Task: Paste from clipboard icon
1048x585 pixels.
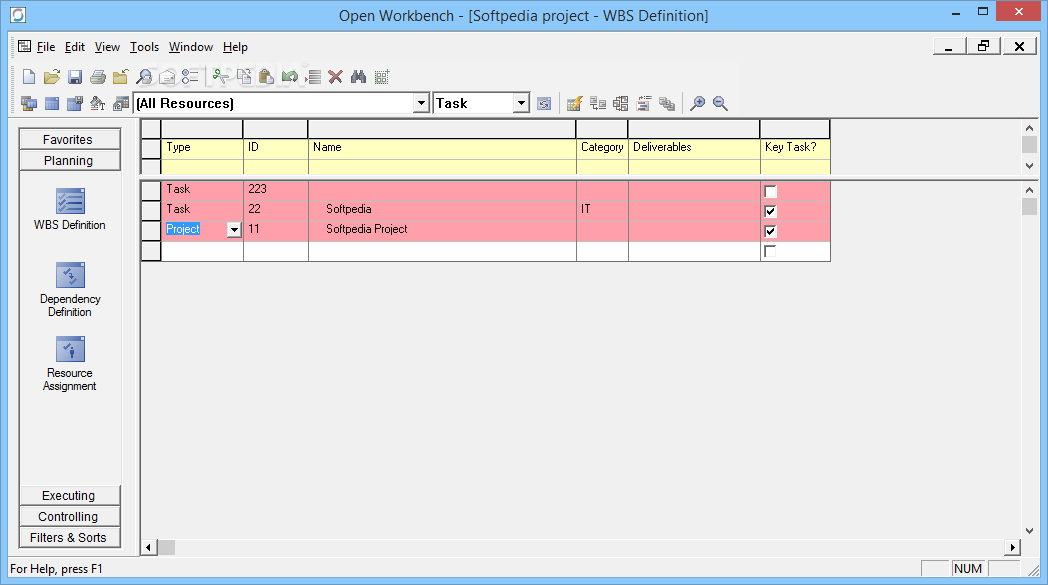Action: 267,77
